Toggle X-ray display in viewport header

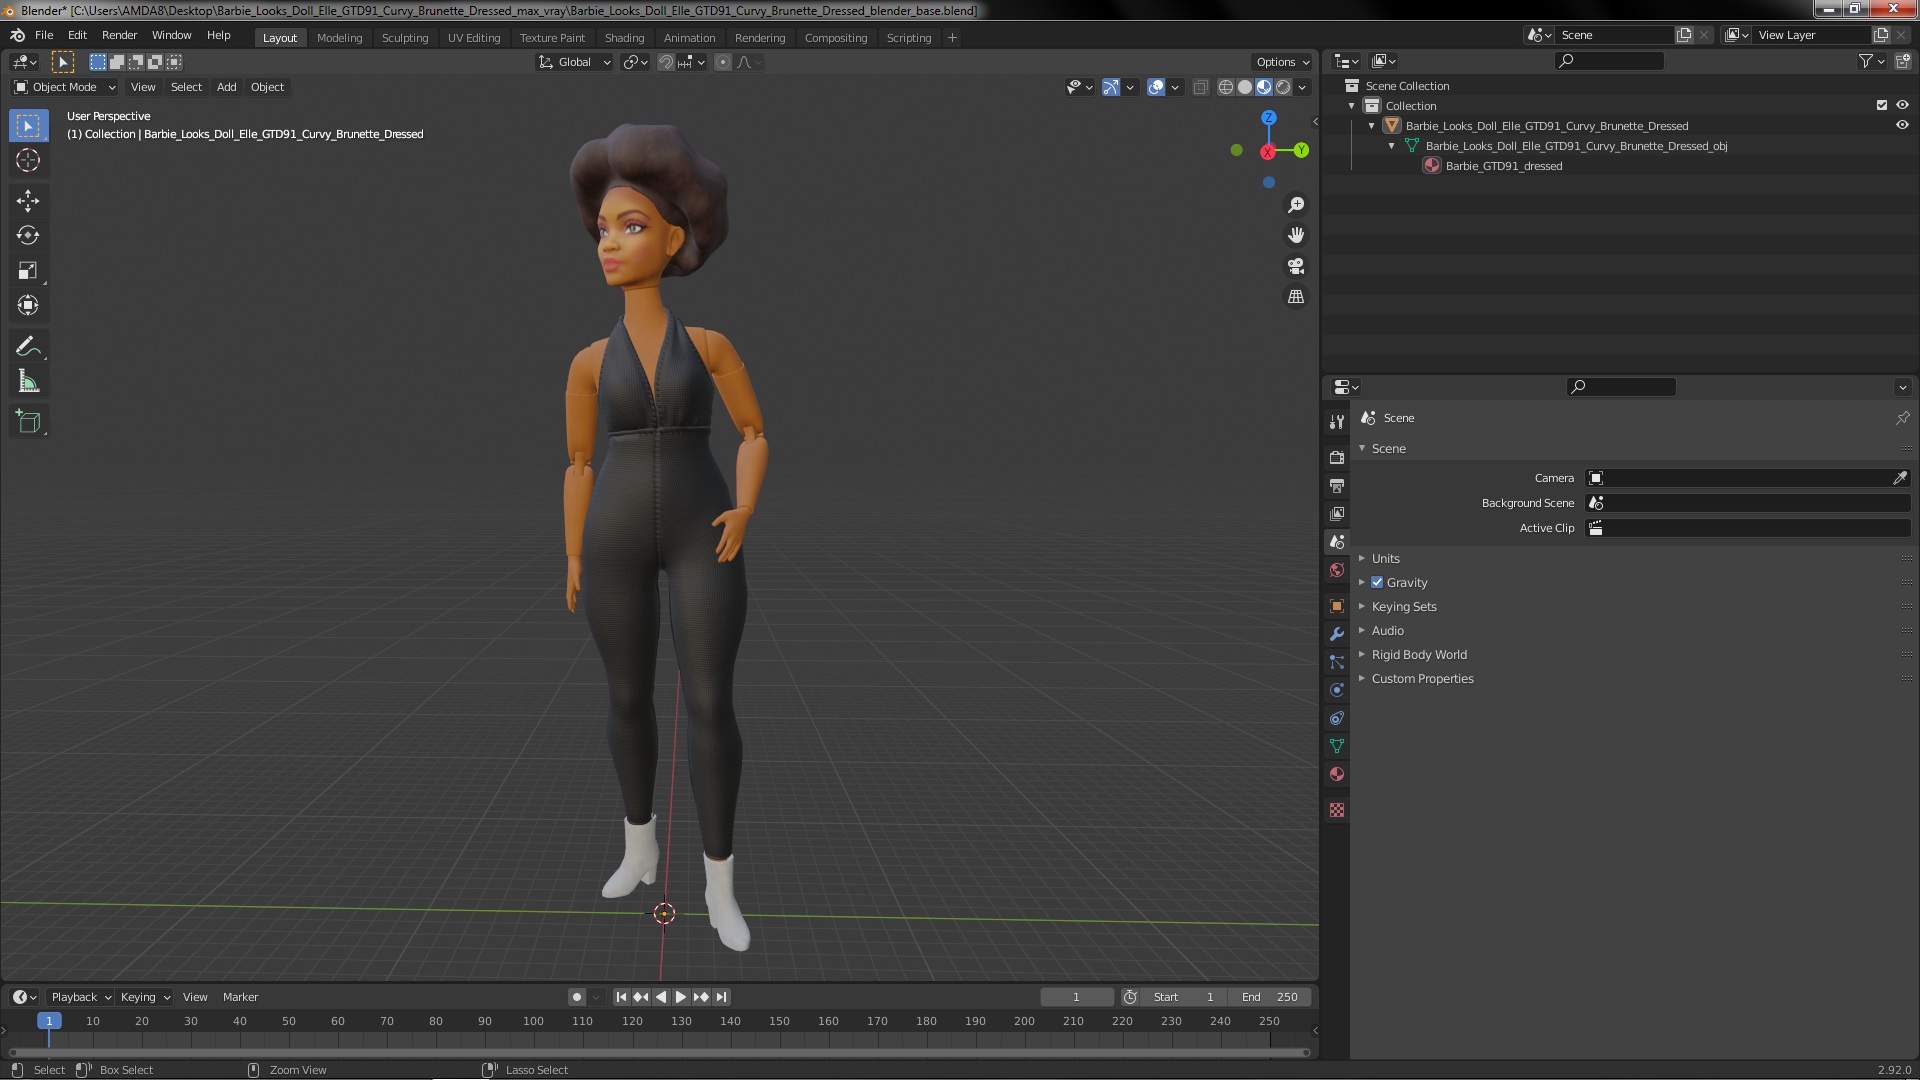(x=1201, y=88)
